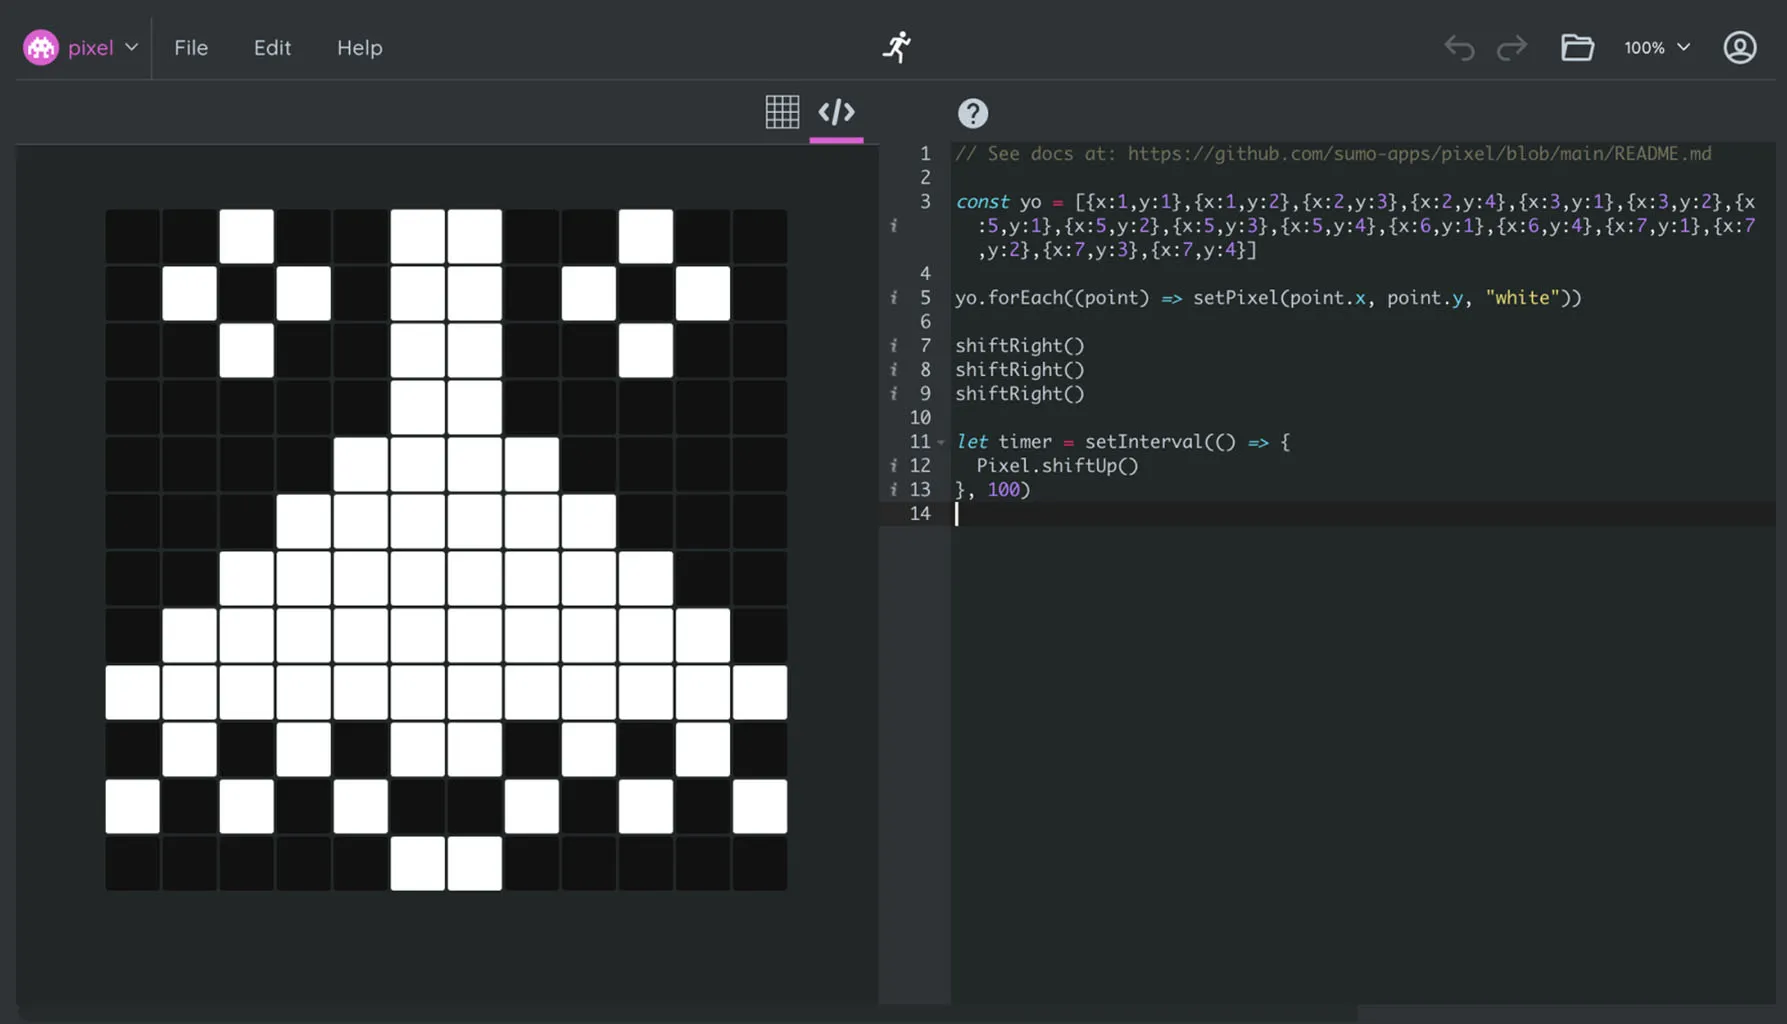Screen dimensions: 1787x1024
Task: Open the Edit menu
Action: coord(272,47)
